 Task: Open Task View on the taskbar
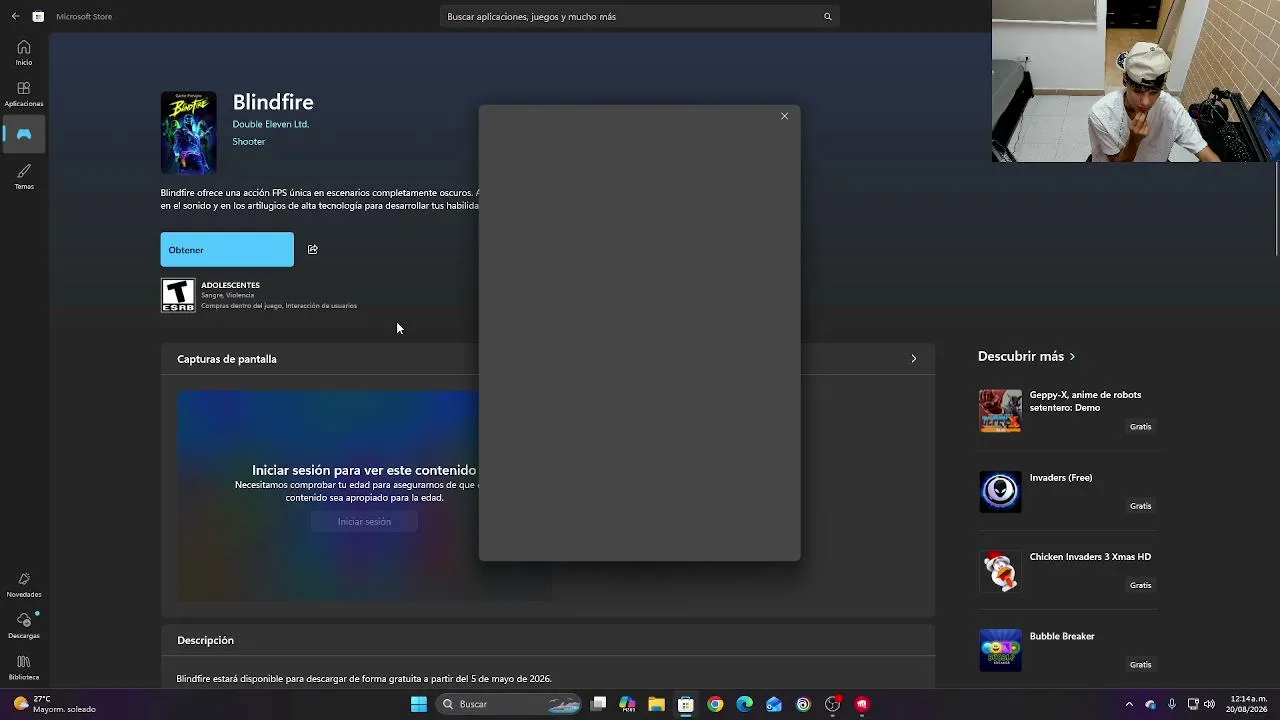tap(598, 704)
